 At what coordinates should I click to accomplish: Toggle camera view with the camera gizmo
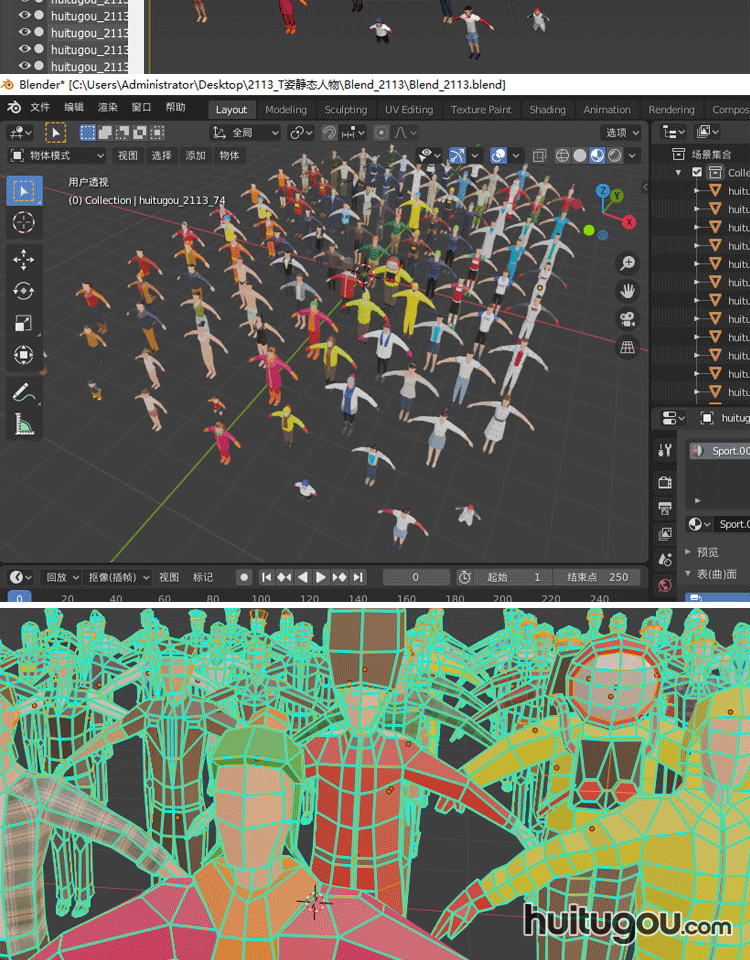628,320
